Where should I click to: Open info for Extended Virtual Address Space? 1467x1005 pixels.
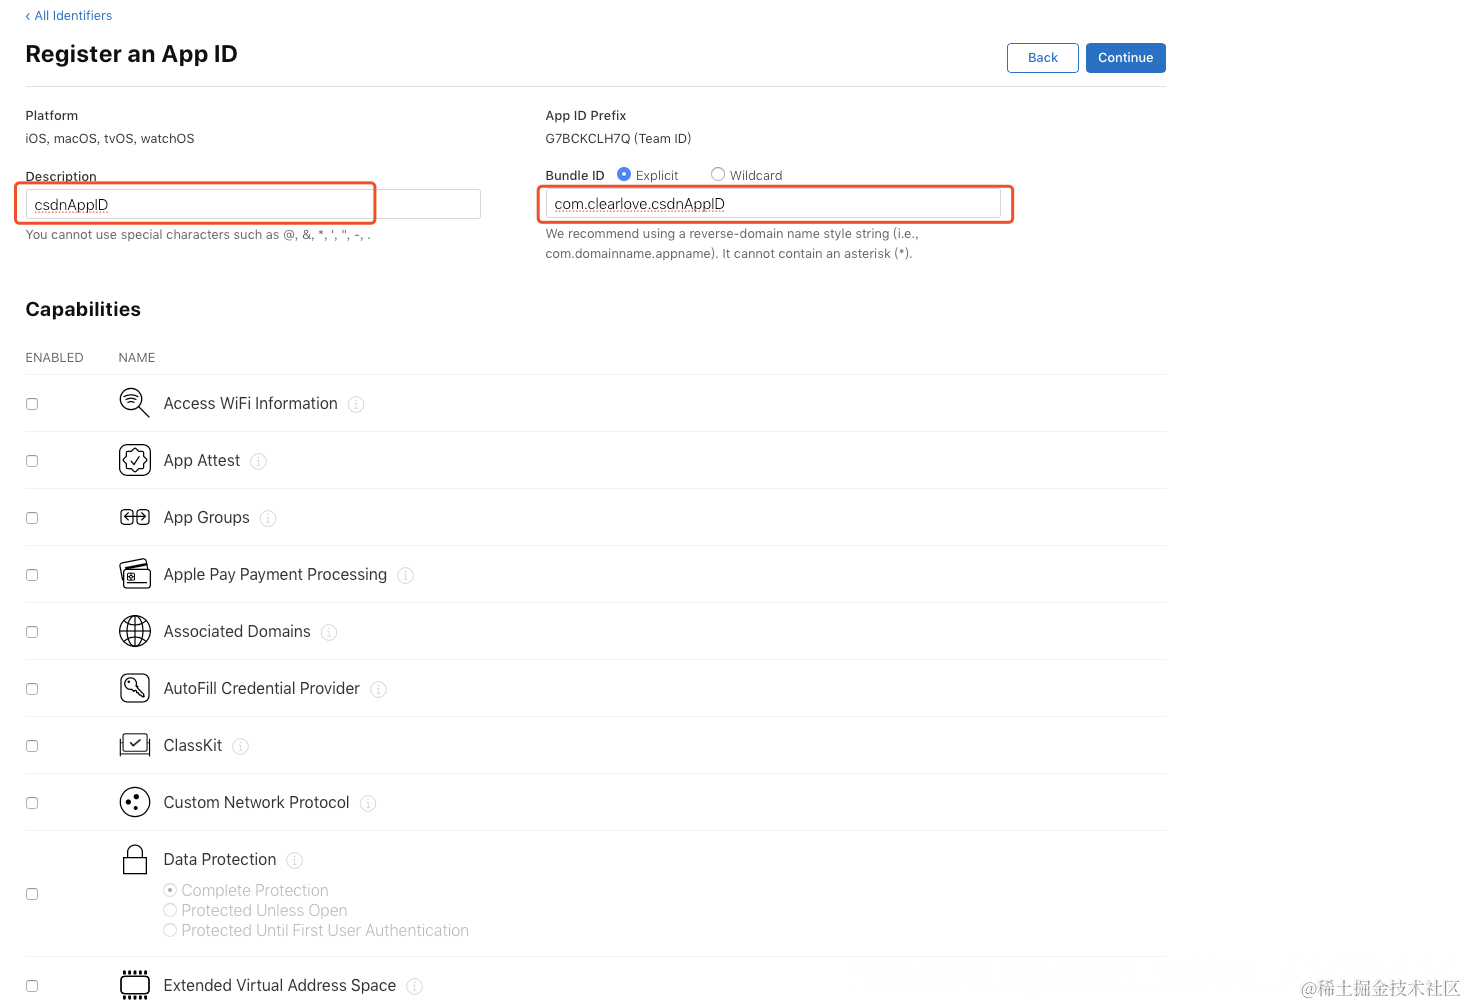[x=414, y=986]
